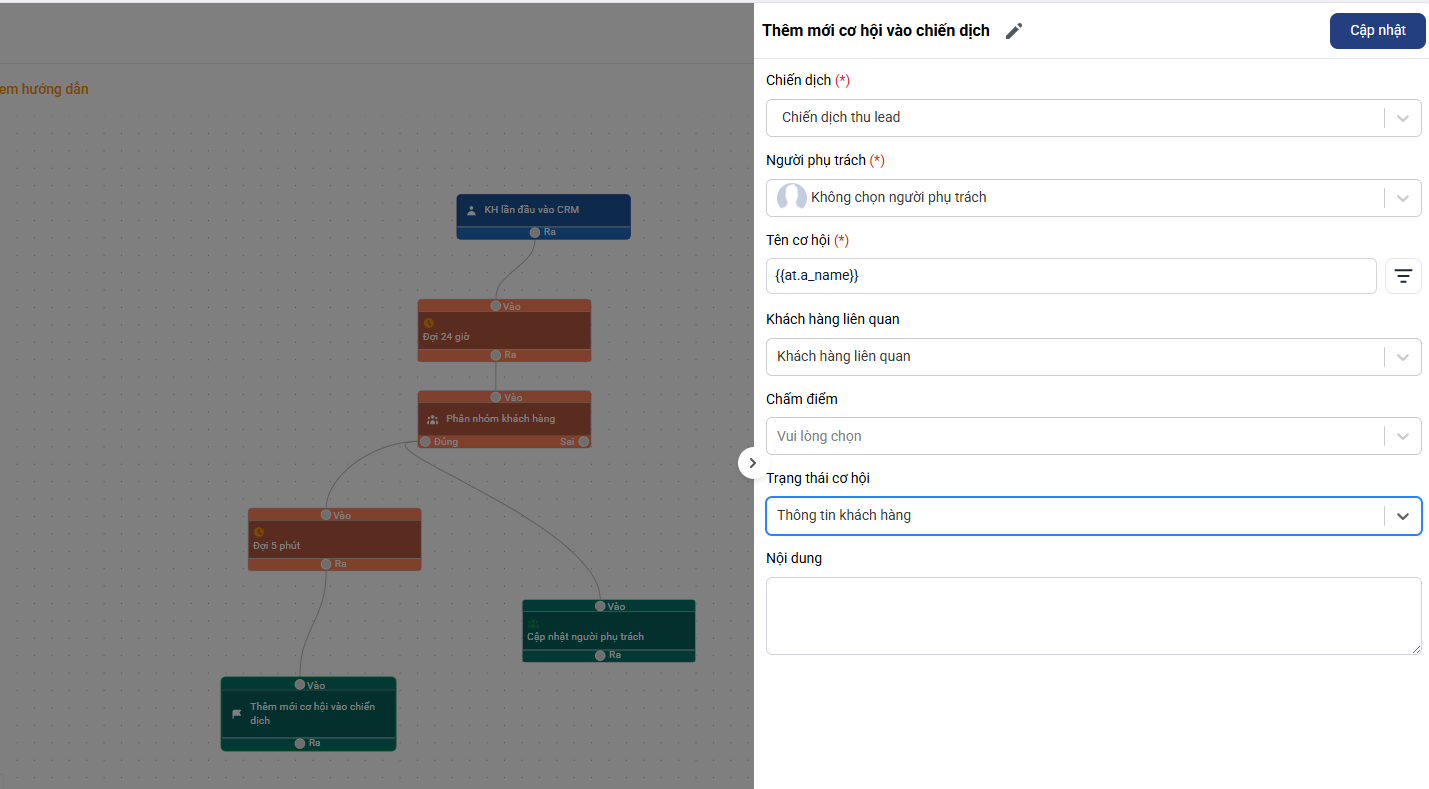Screen dimensions: 1429x789
Task: Collapse the side panel with the arrow handle
Action: click(x=752, y=463)
